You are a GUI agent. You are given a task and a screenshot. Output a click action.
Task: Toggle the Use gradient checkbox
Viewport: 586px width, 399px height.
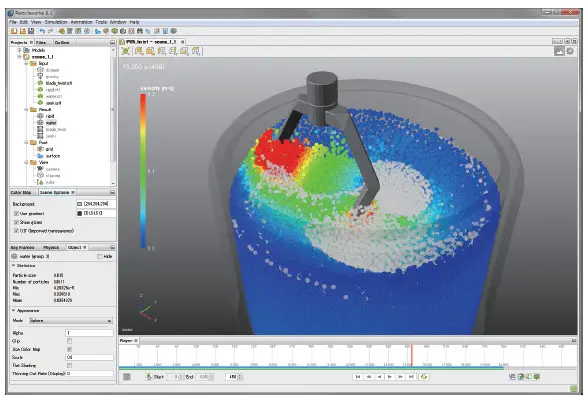16,213
